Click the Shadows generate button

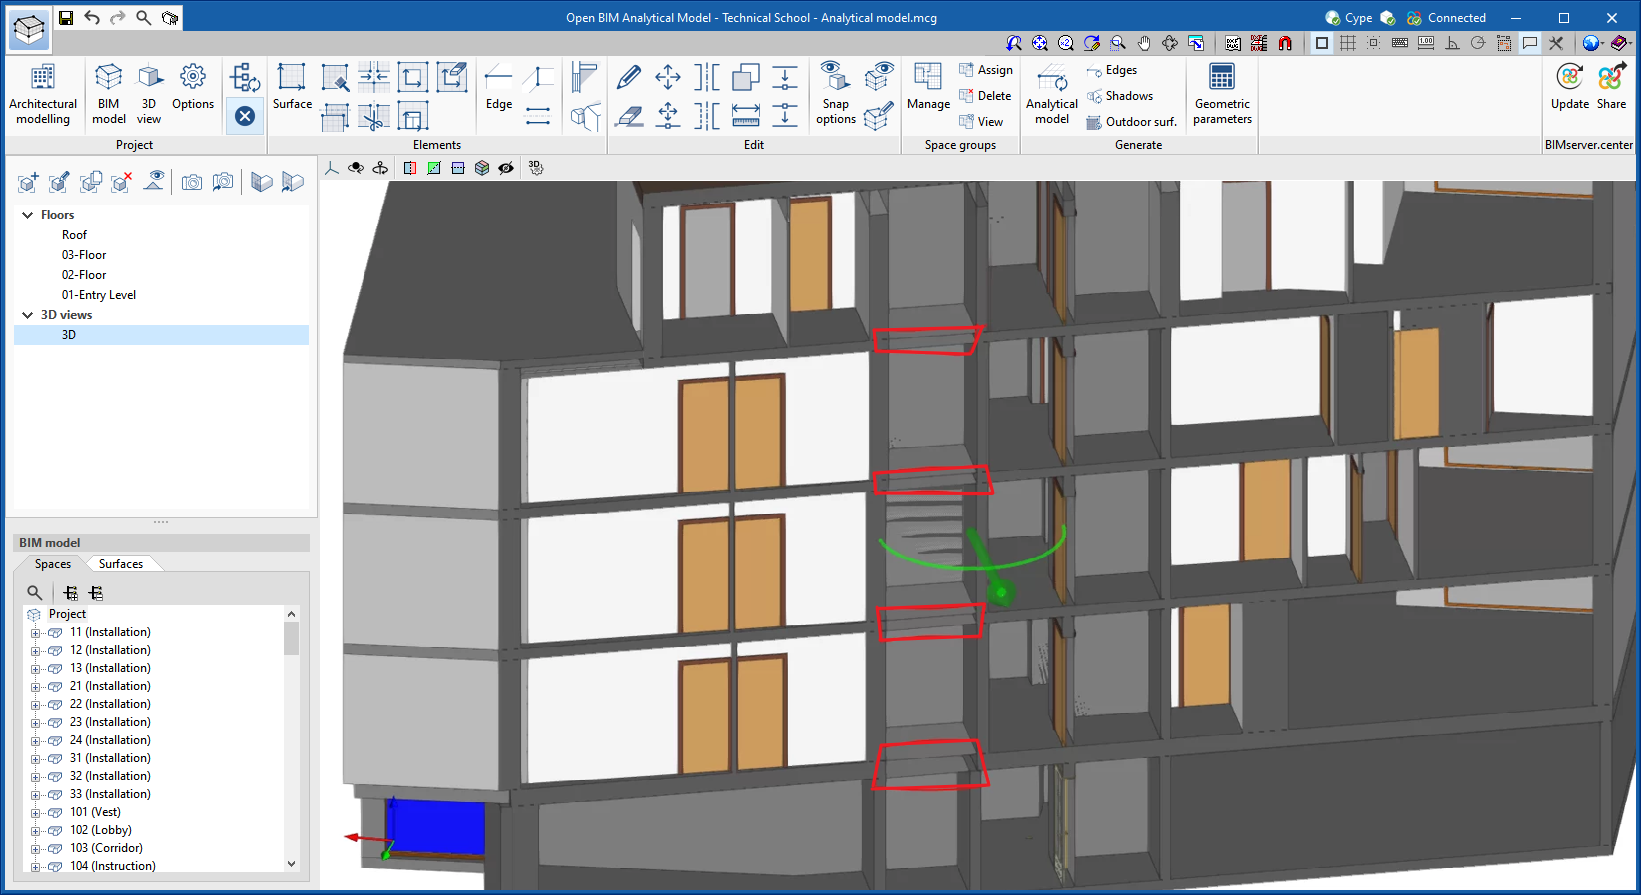click(x=1120, y=96)
